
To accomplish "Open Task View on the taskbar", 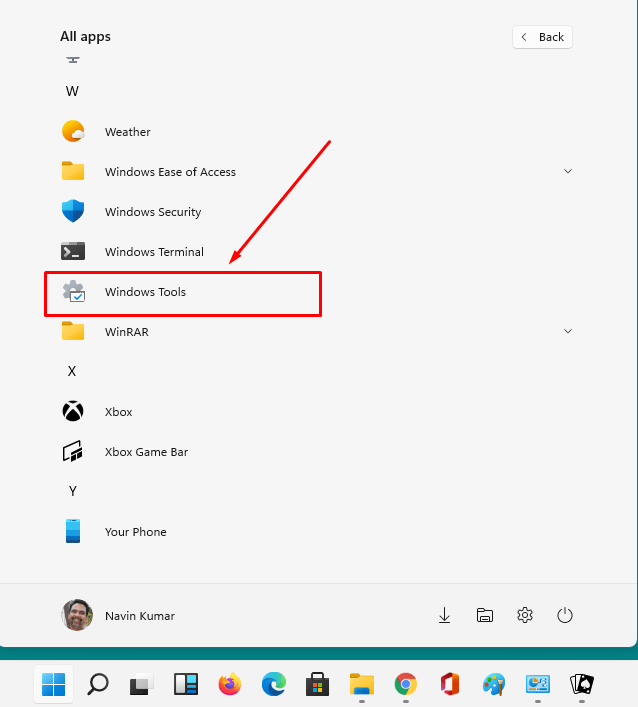I will click(142, 684).
